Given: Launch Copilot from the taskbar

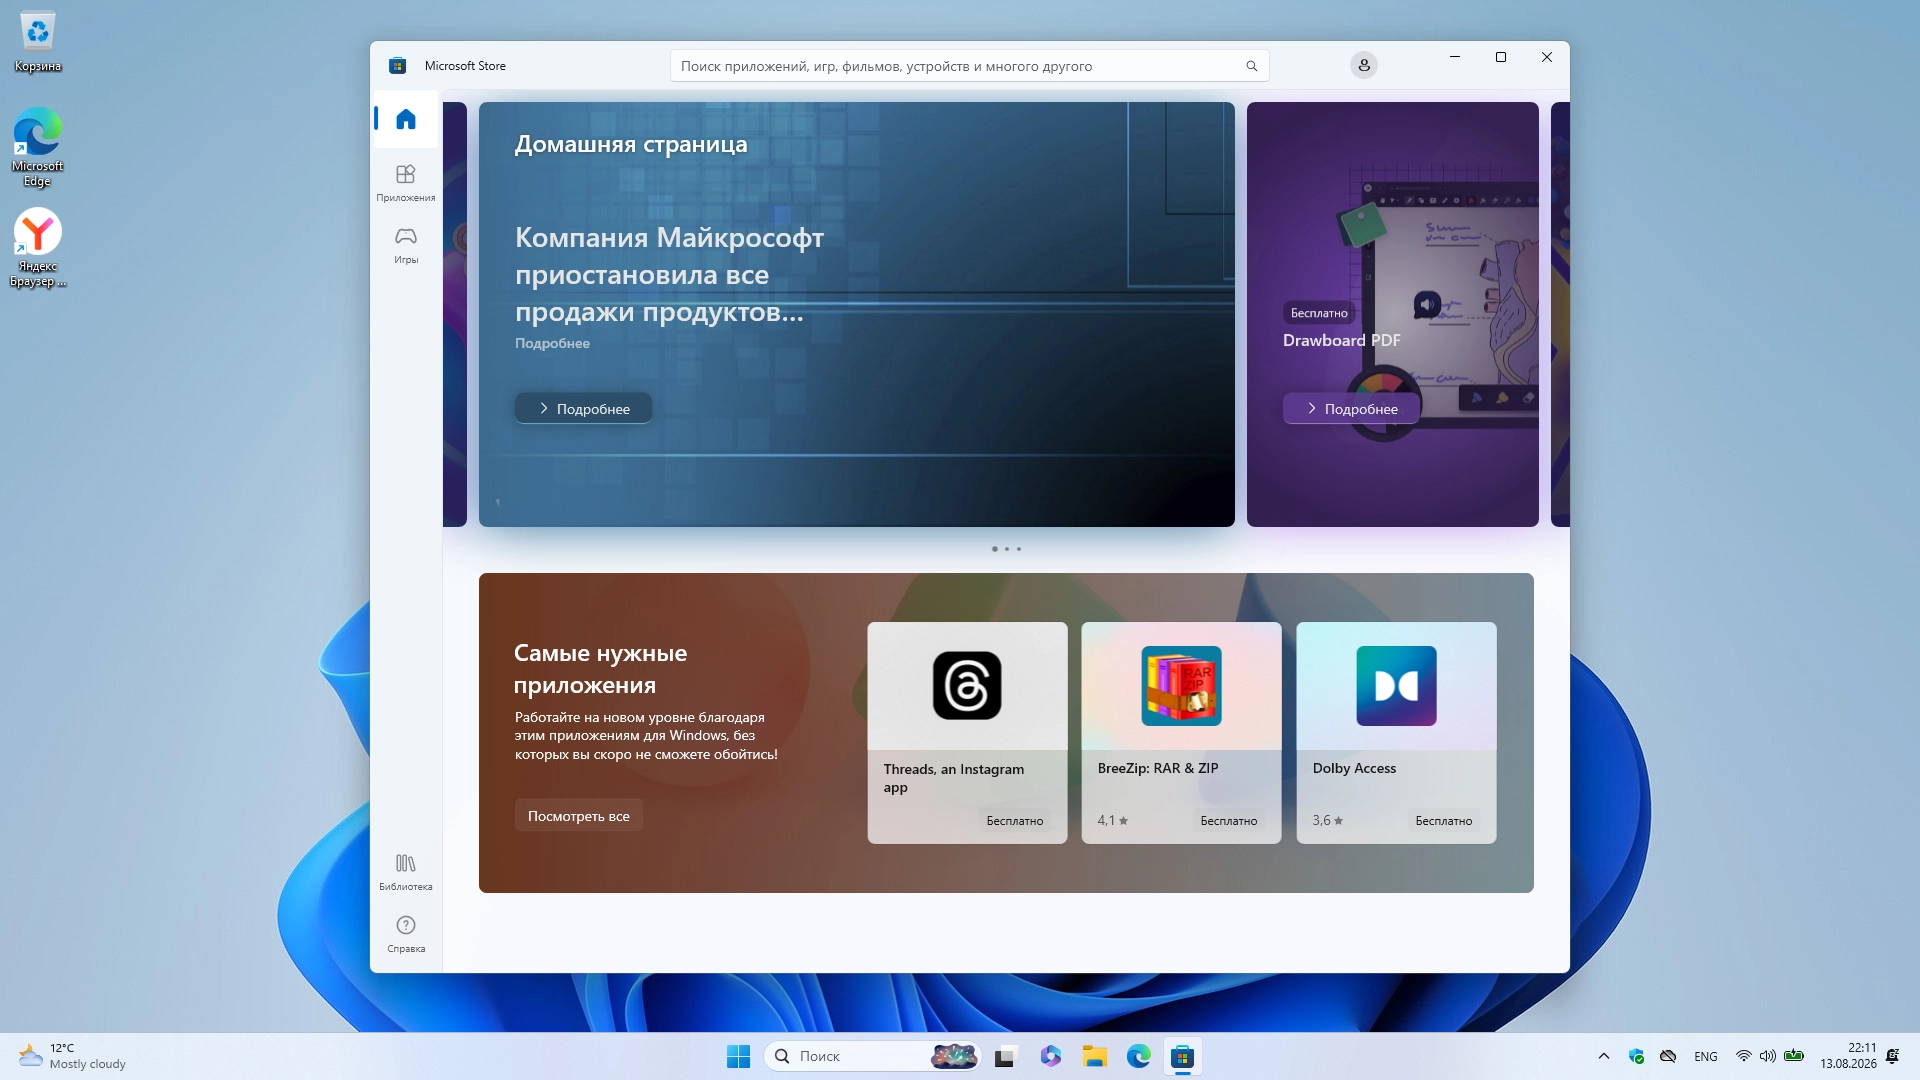Looking at the screenshot, I should tap(1050, 1056).
